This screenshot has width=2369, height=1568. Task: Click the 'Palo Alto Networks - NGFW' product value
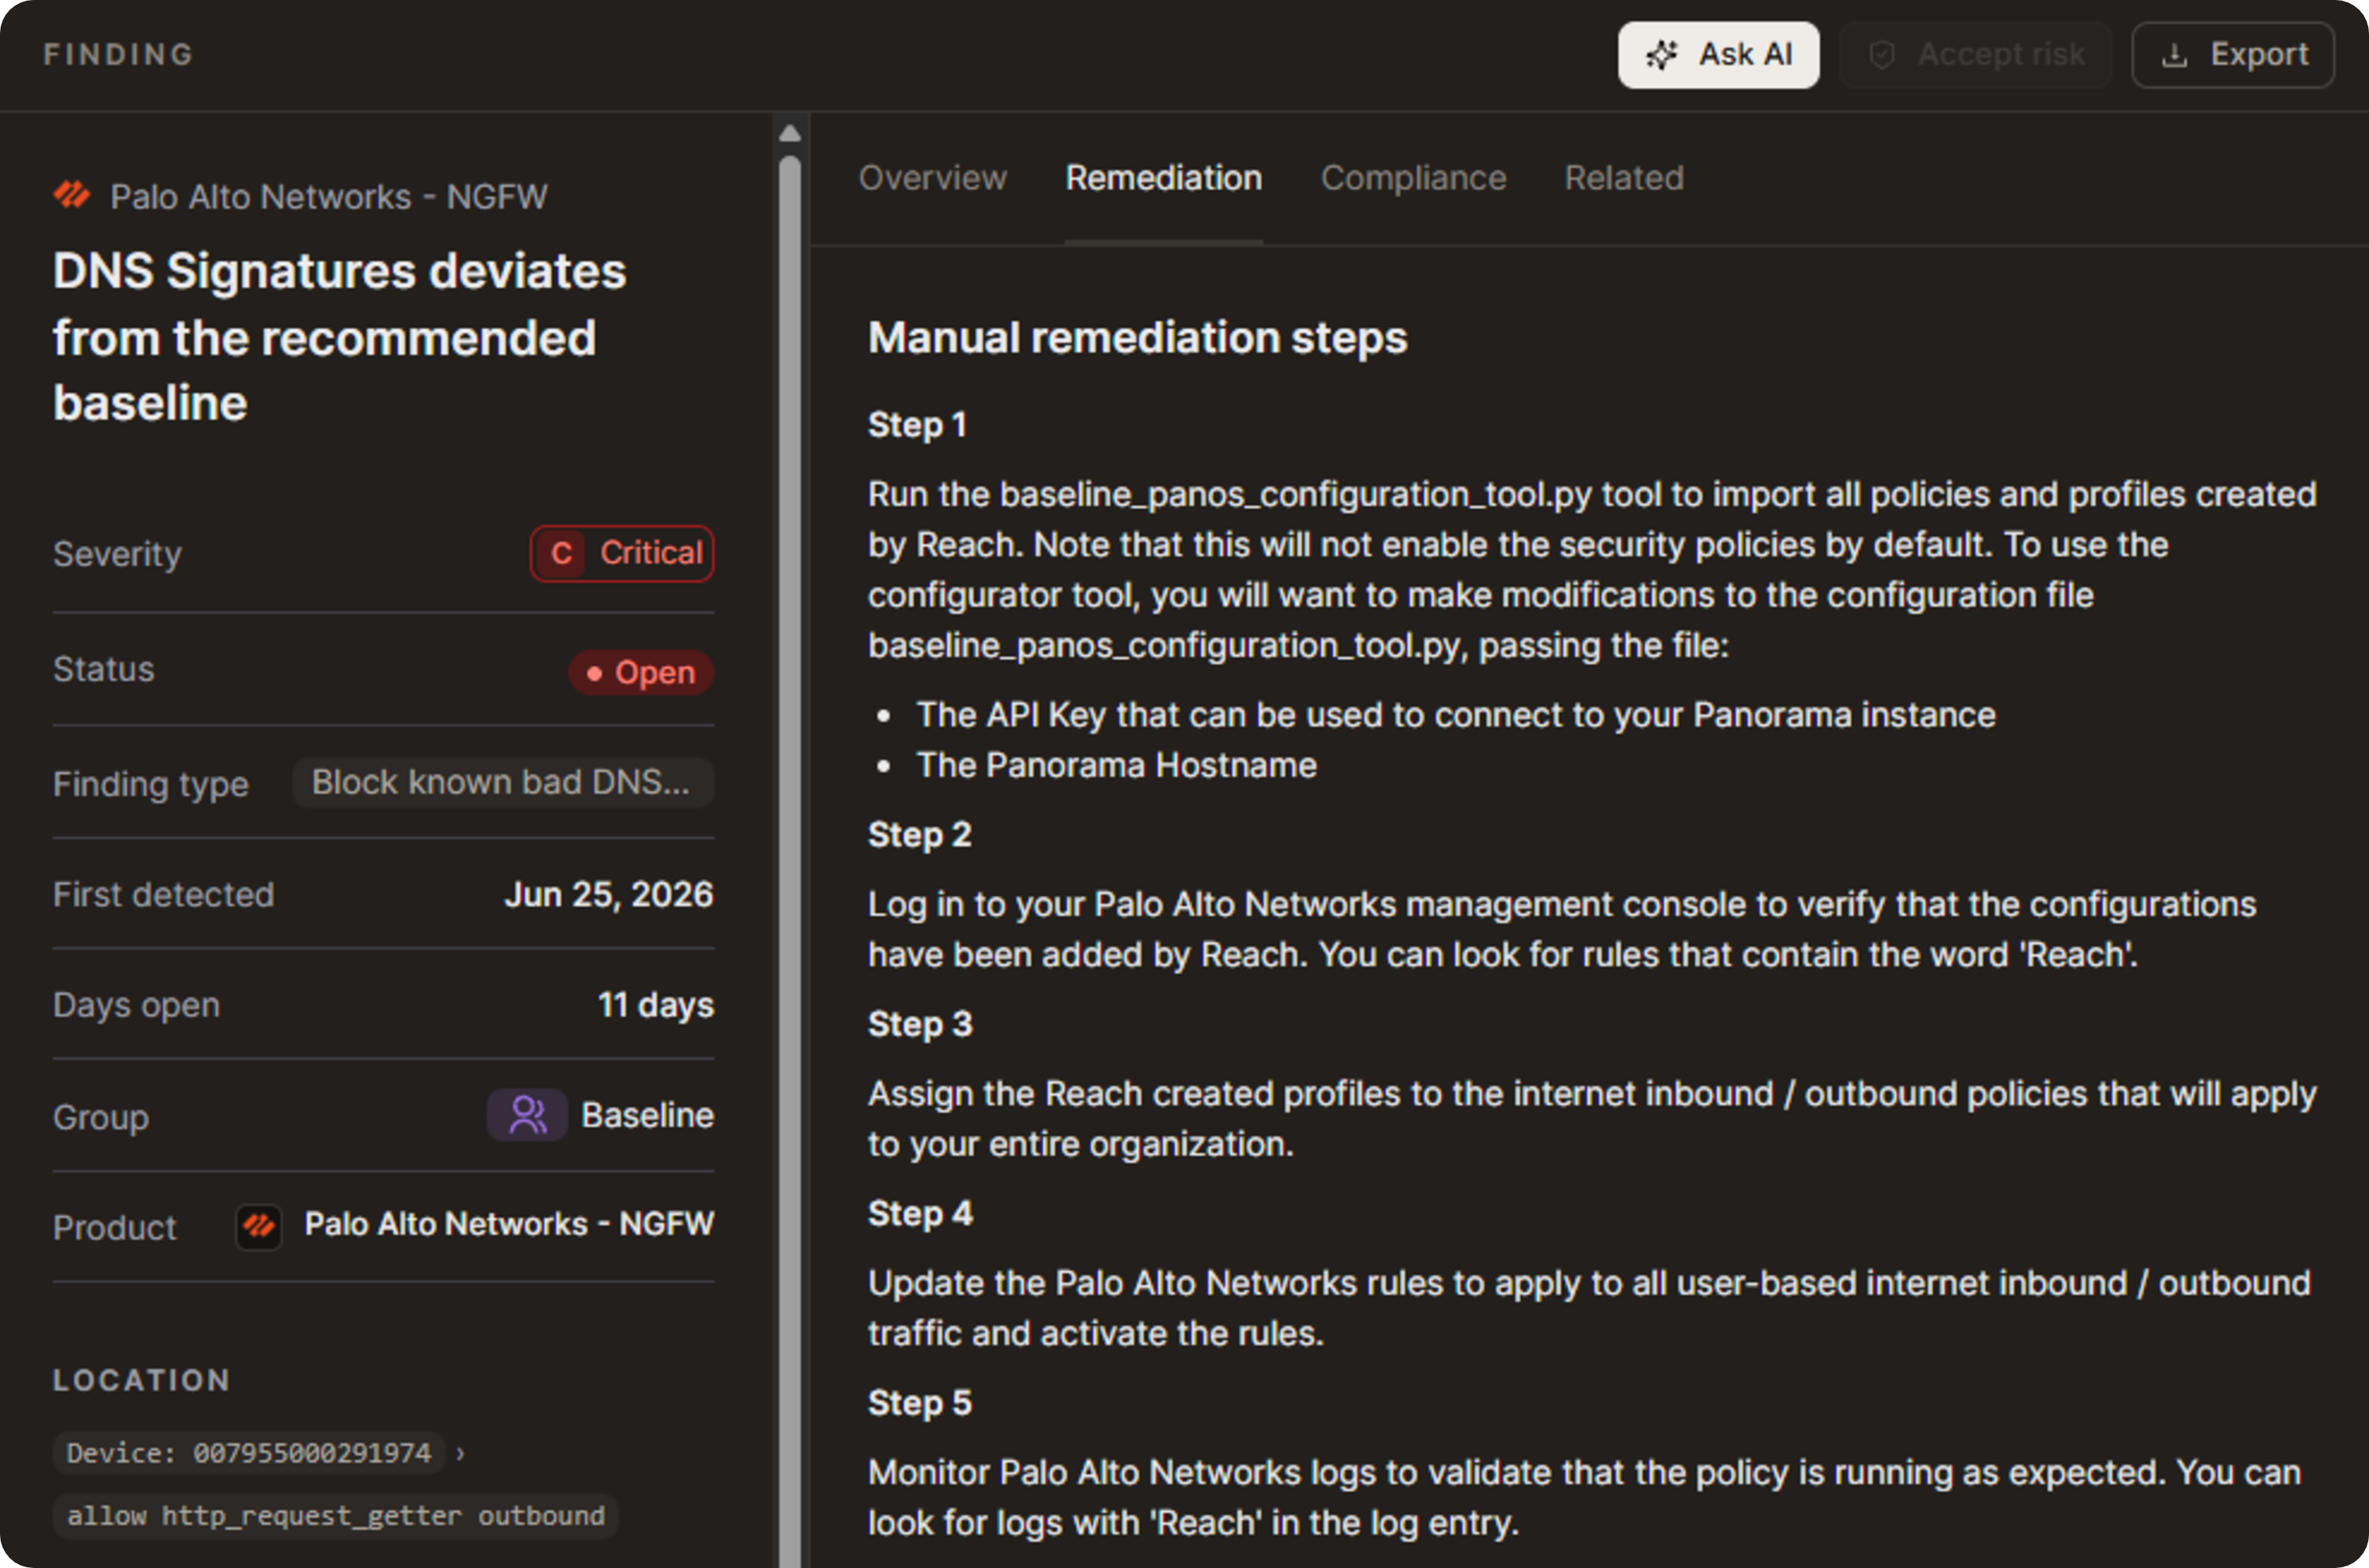coord(509,1224)
